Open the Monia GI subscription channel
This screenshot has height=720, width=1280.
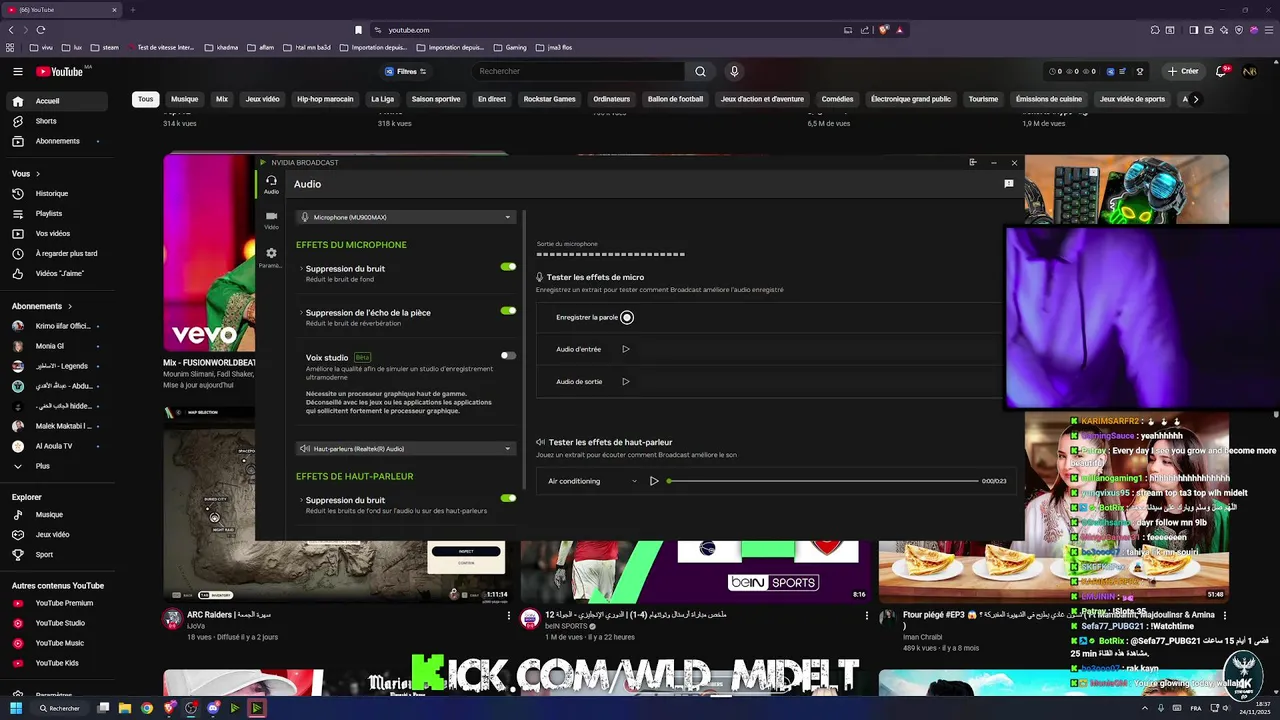[x=57, y=346]
